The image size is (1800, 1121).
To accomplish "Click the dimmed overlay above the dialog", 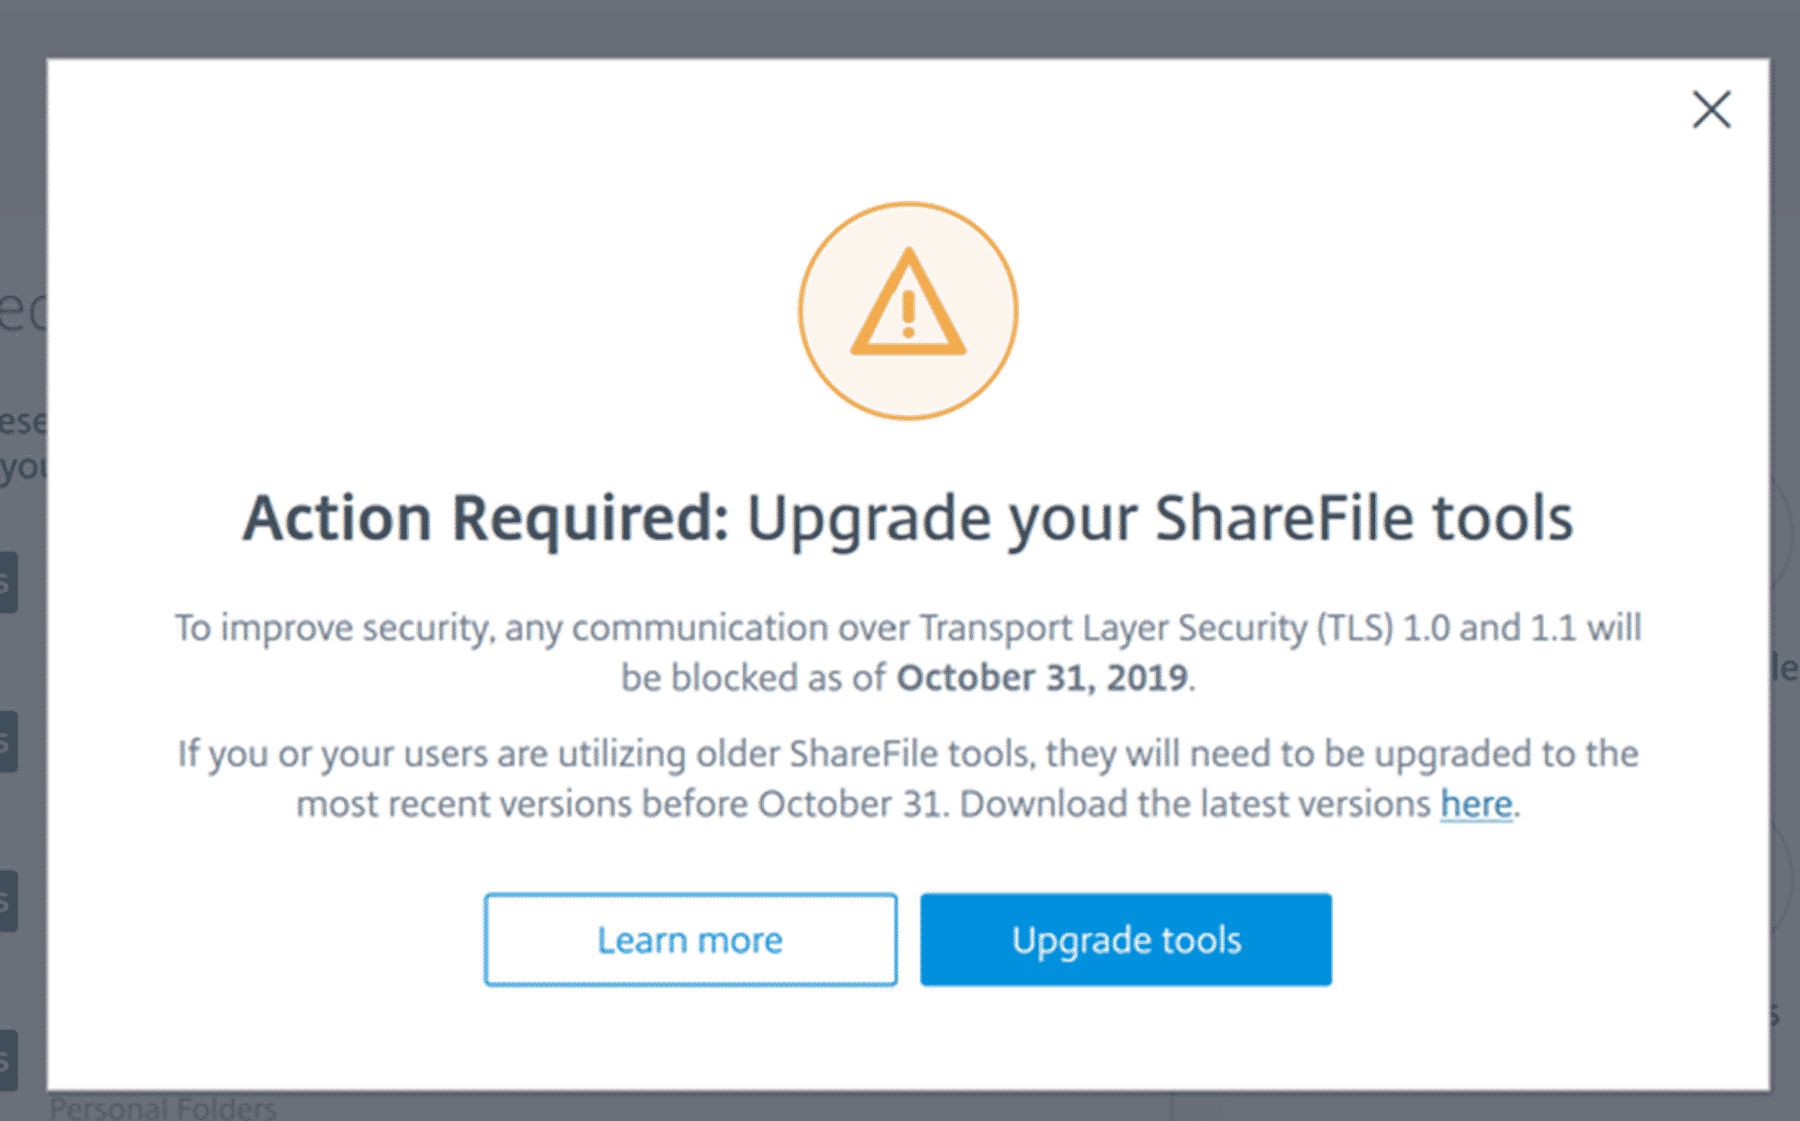I will click(900, 28).
